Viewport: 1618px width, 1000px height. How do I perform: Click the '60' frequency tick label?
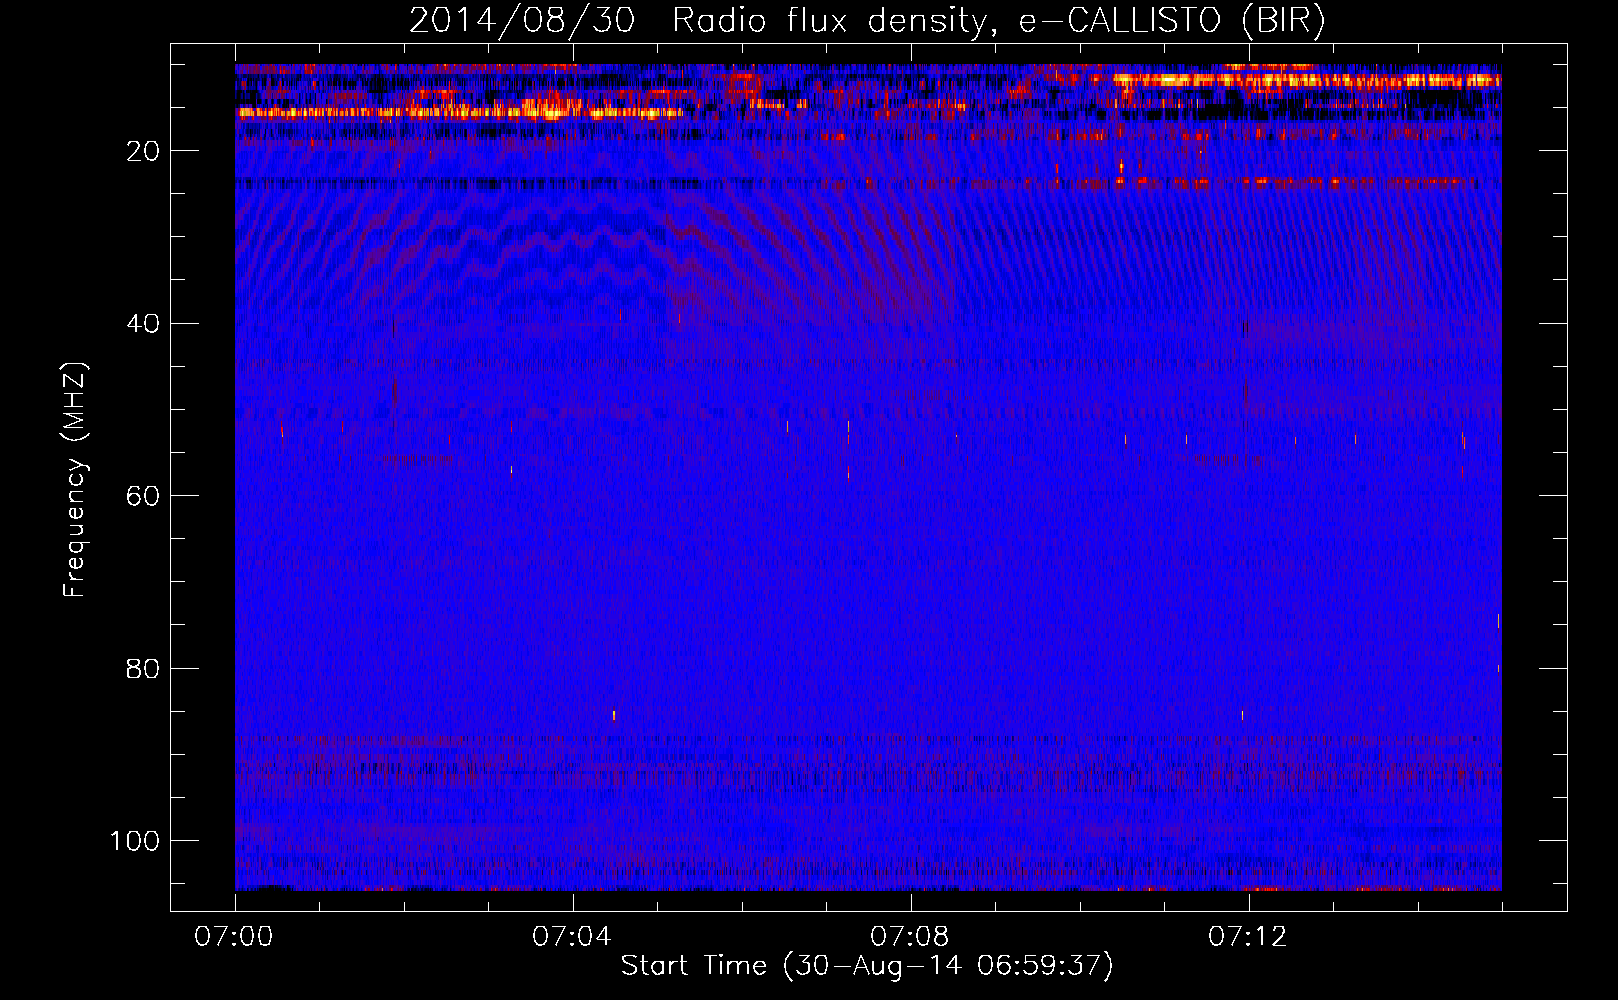(x=143, y=496)
